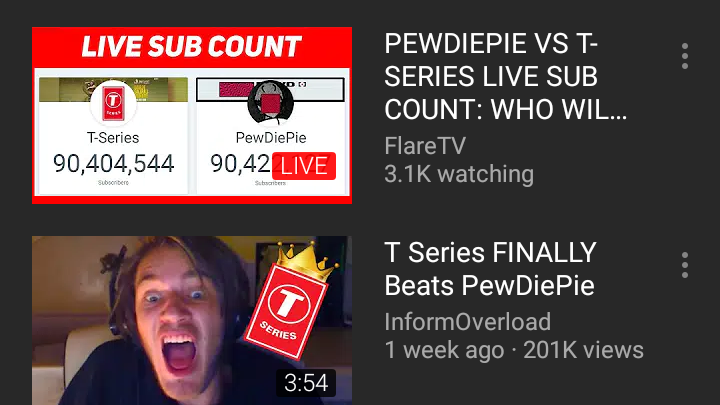Click the LIVE SUB COUNT red banner
Viewport: 720px width, 405px height.
pos(192,47)
